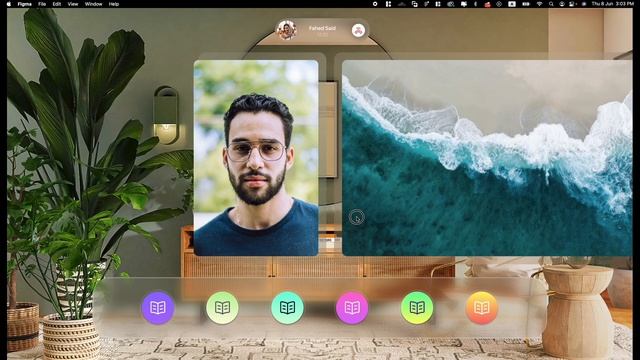Open the View menu

click(x=73, y=4)
